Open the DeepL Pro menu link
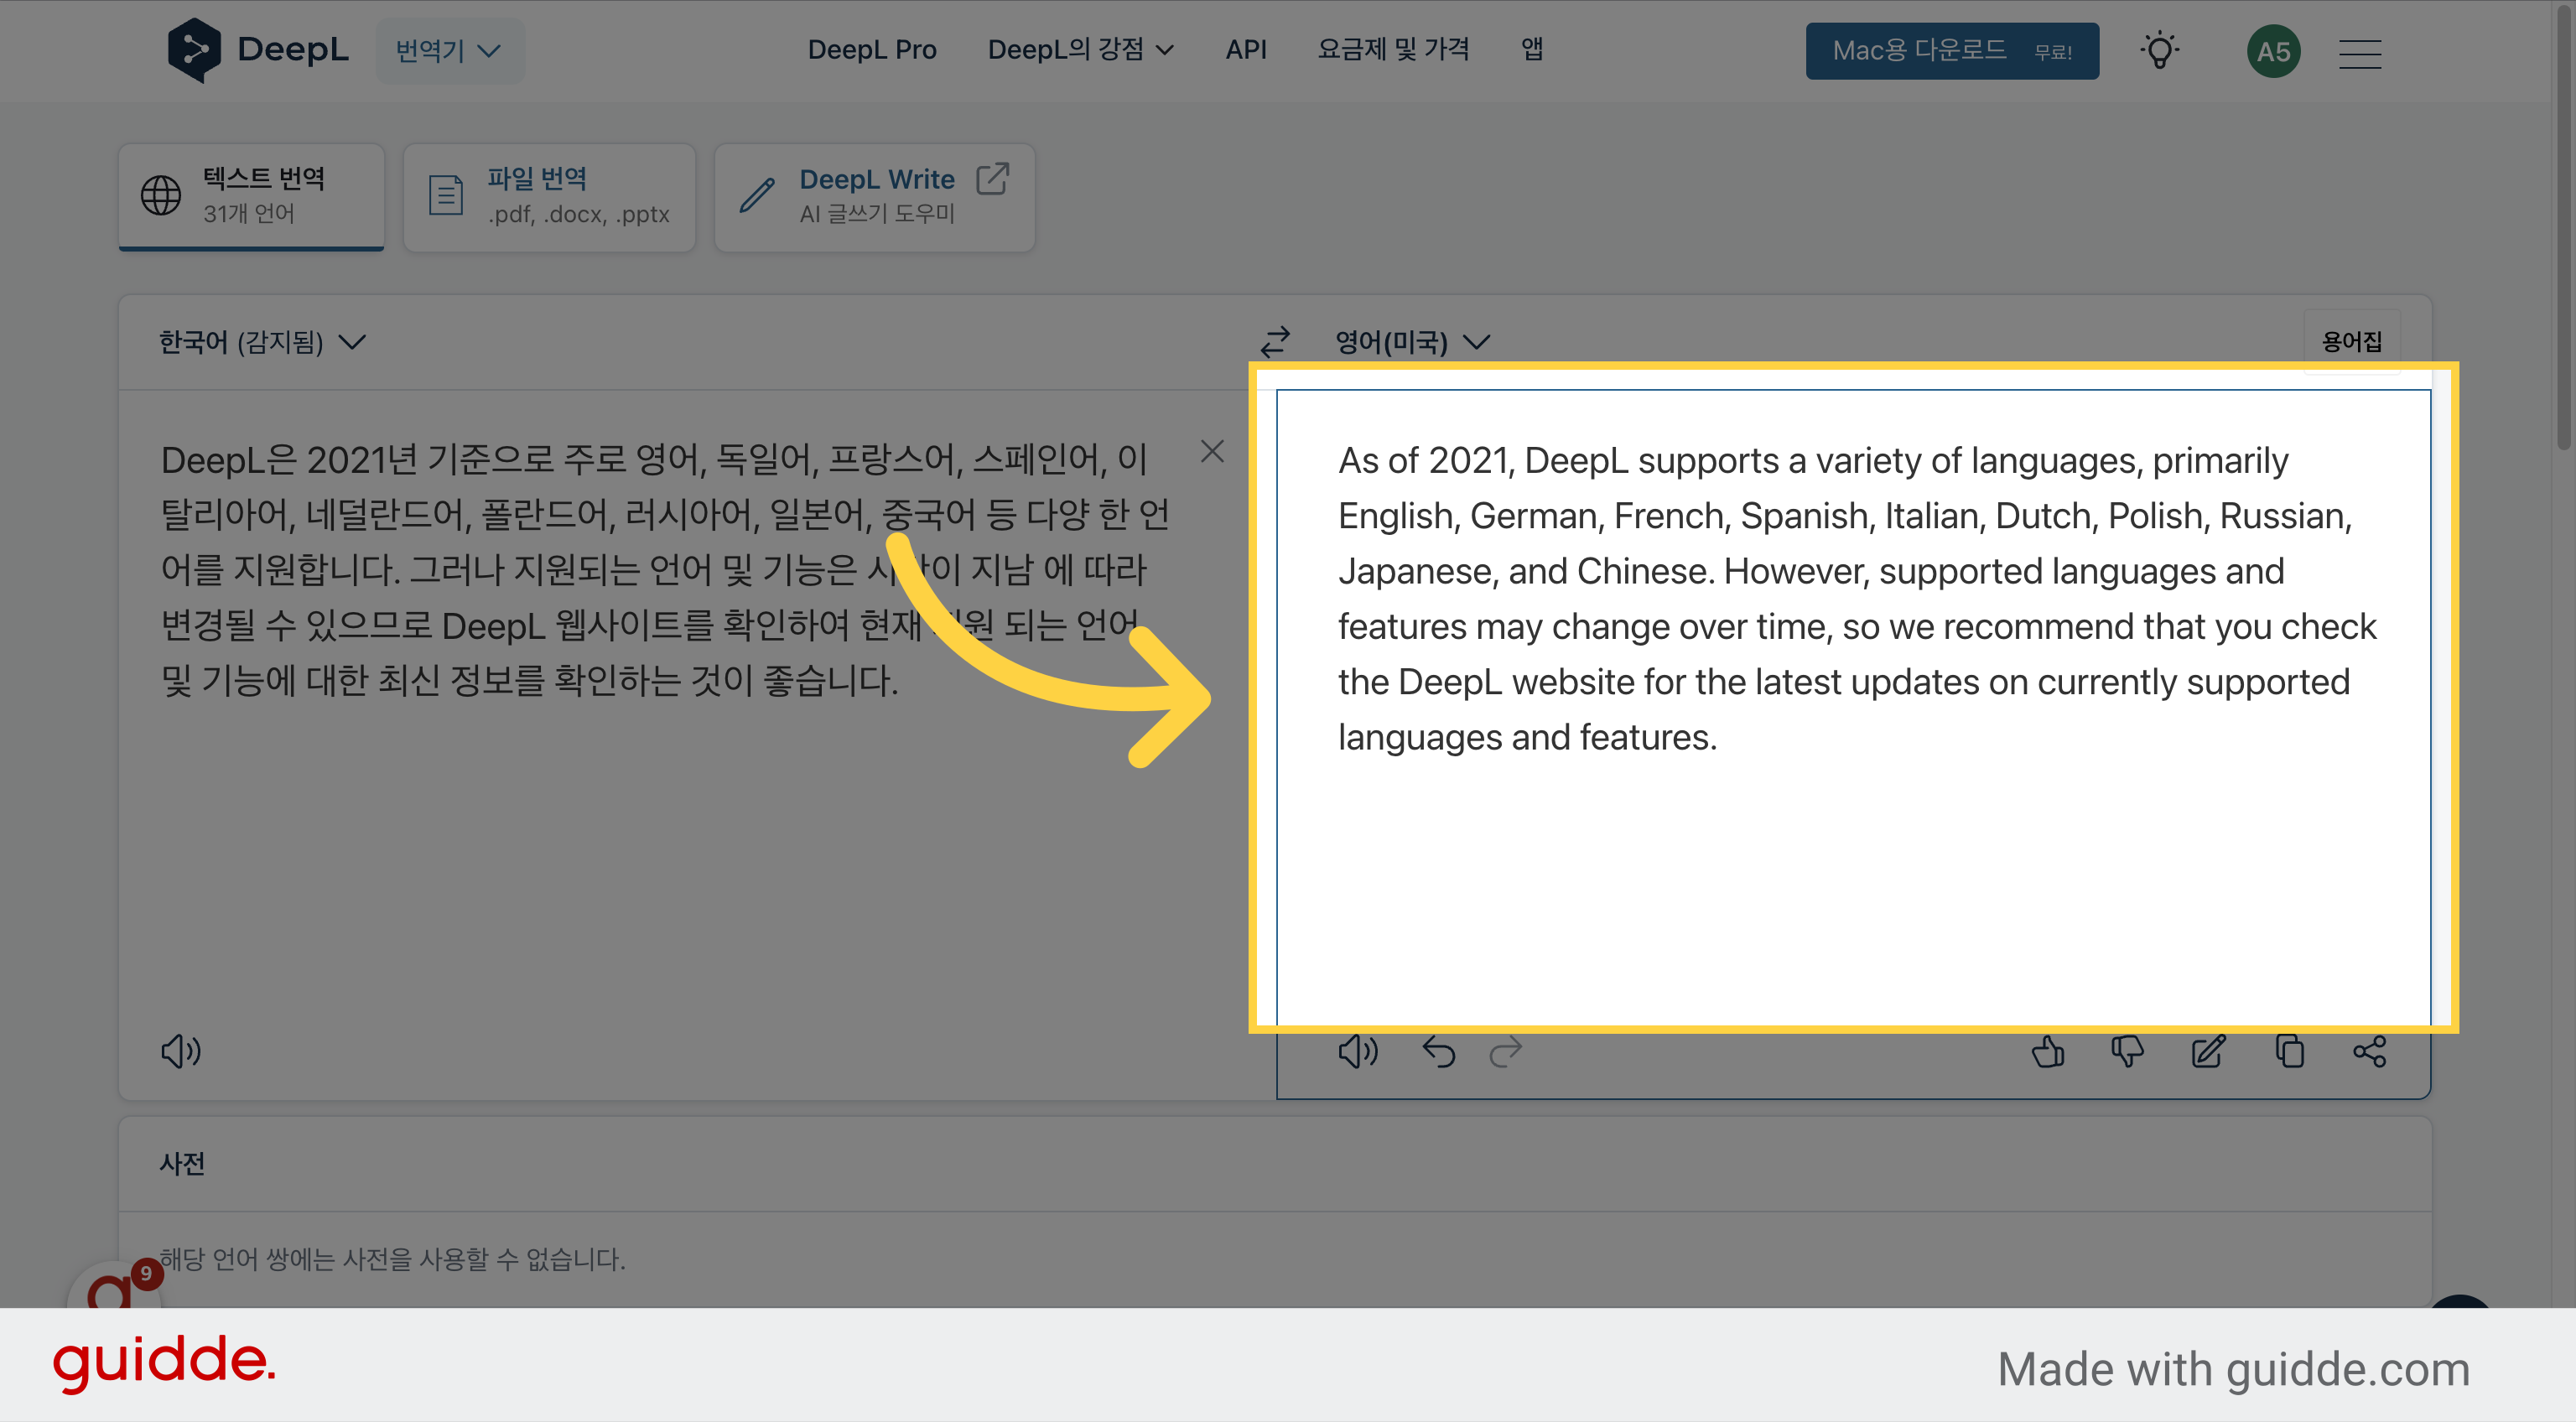The width and height of the screenshot is (2576, 1422). [x=872, y=49]
